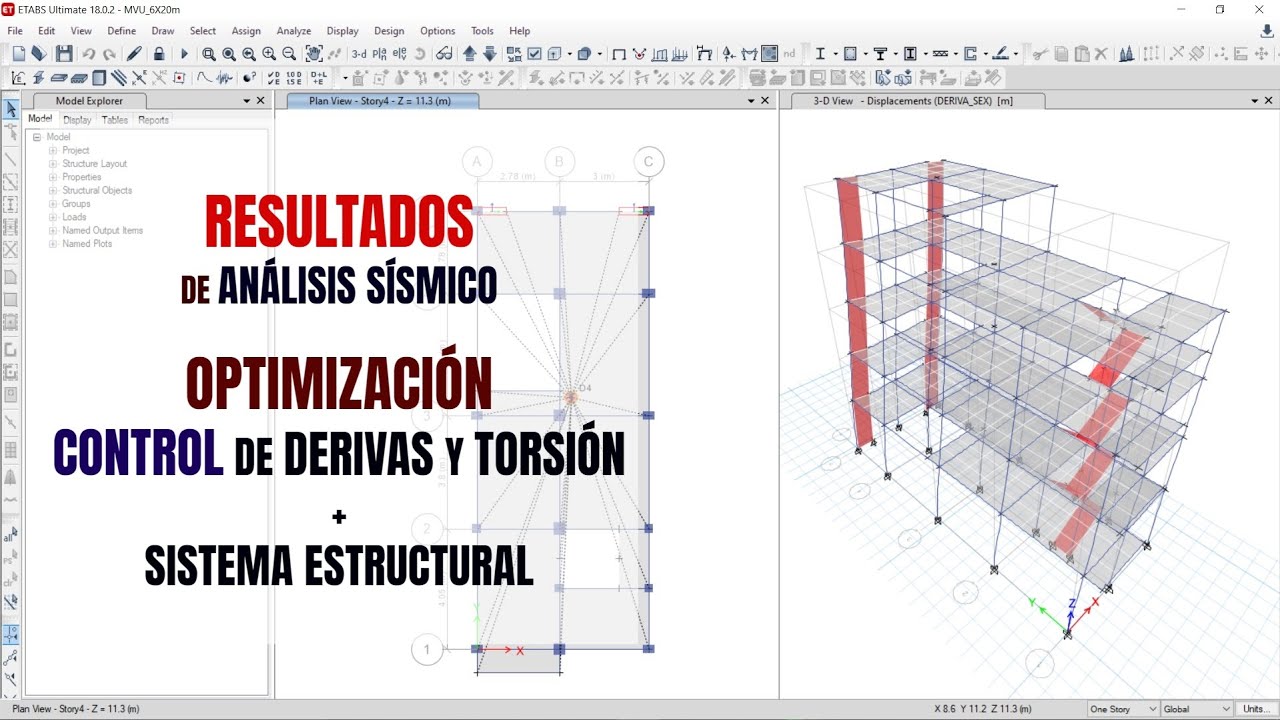Open dropdown beside the pencil-line color icon
The width and height of the screenshot is (1280, 720).
[1015, 53]
